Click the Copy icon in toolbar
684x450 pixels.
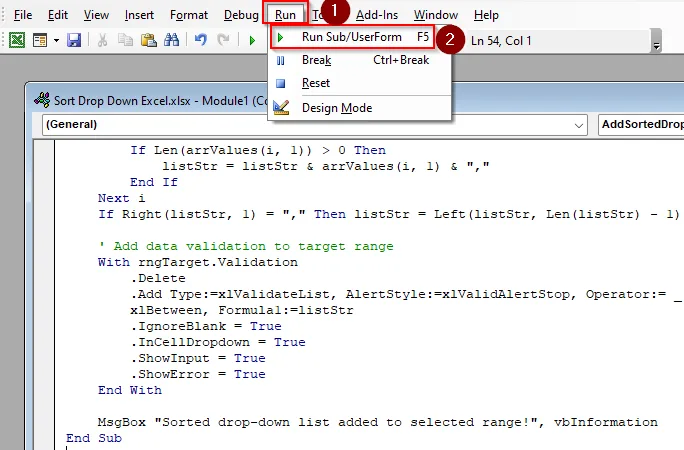[x=126, y=40]
